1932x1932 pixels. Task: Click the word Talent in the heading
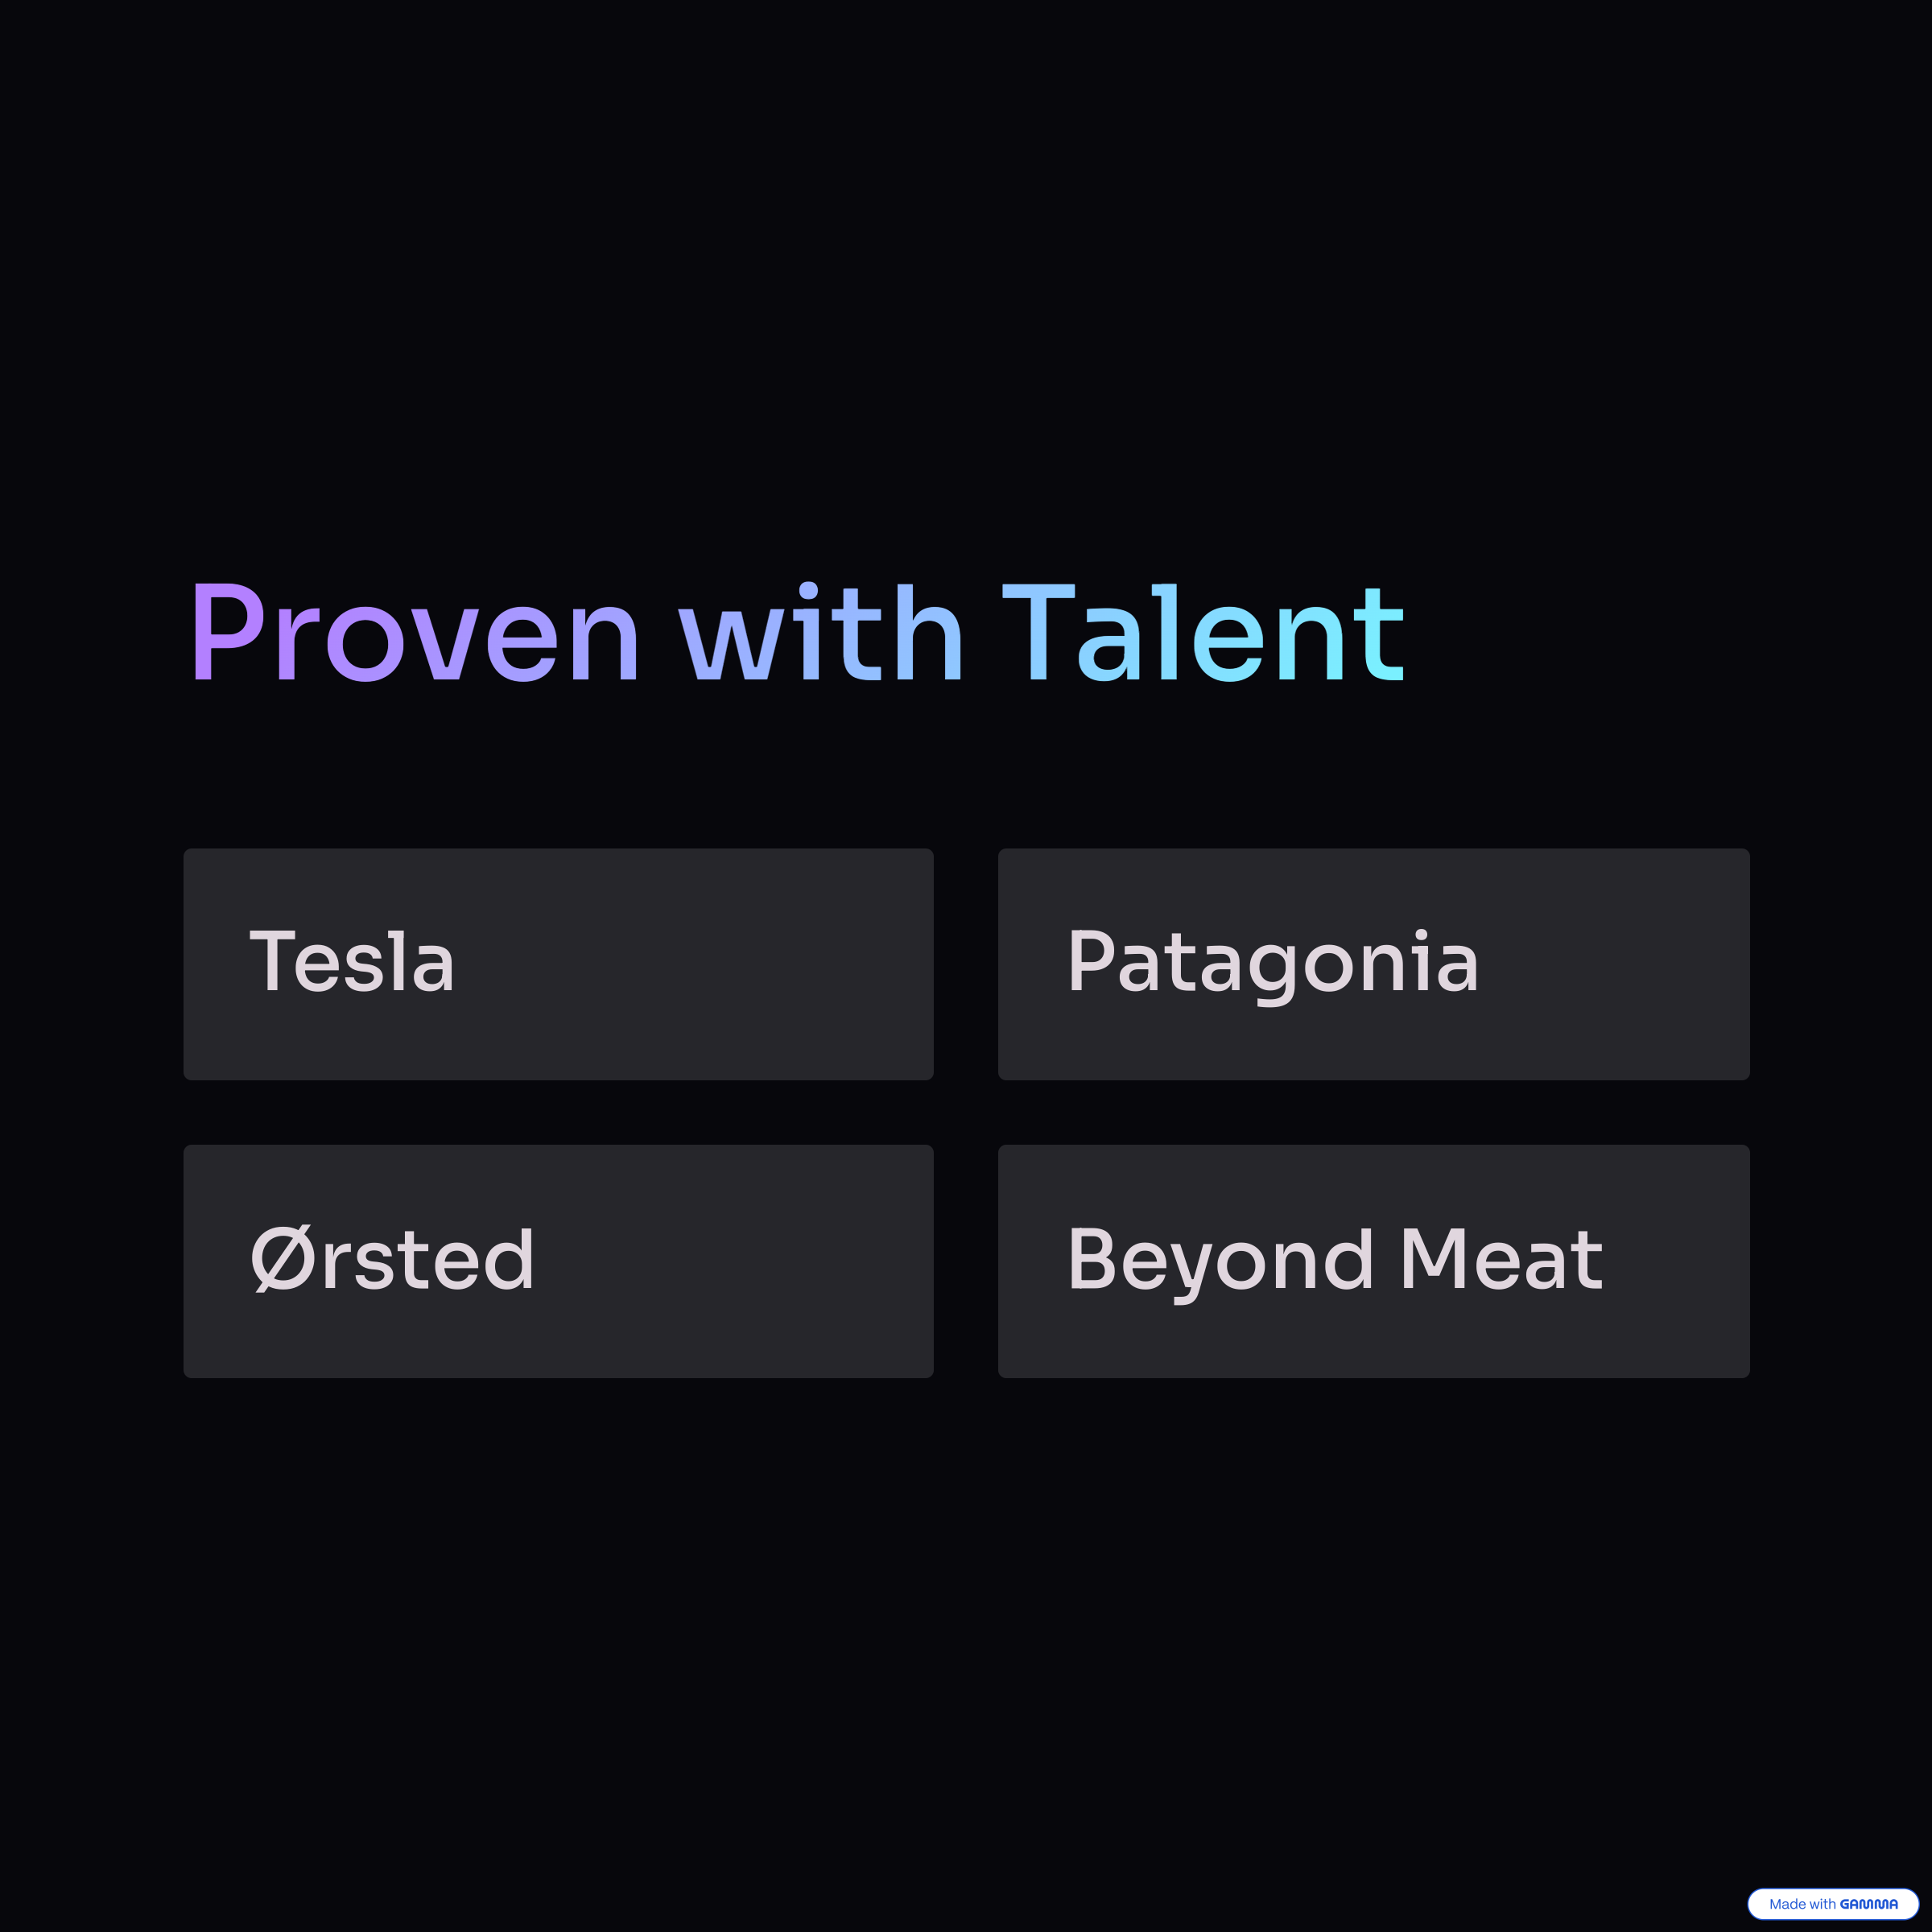tap(1204, 632)
